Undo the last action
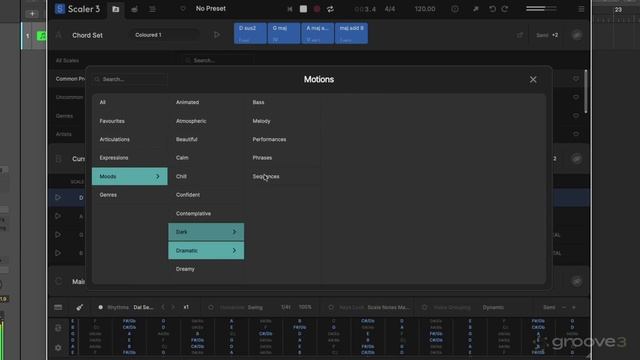 point(492,9)
